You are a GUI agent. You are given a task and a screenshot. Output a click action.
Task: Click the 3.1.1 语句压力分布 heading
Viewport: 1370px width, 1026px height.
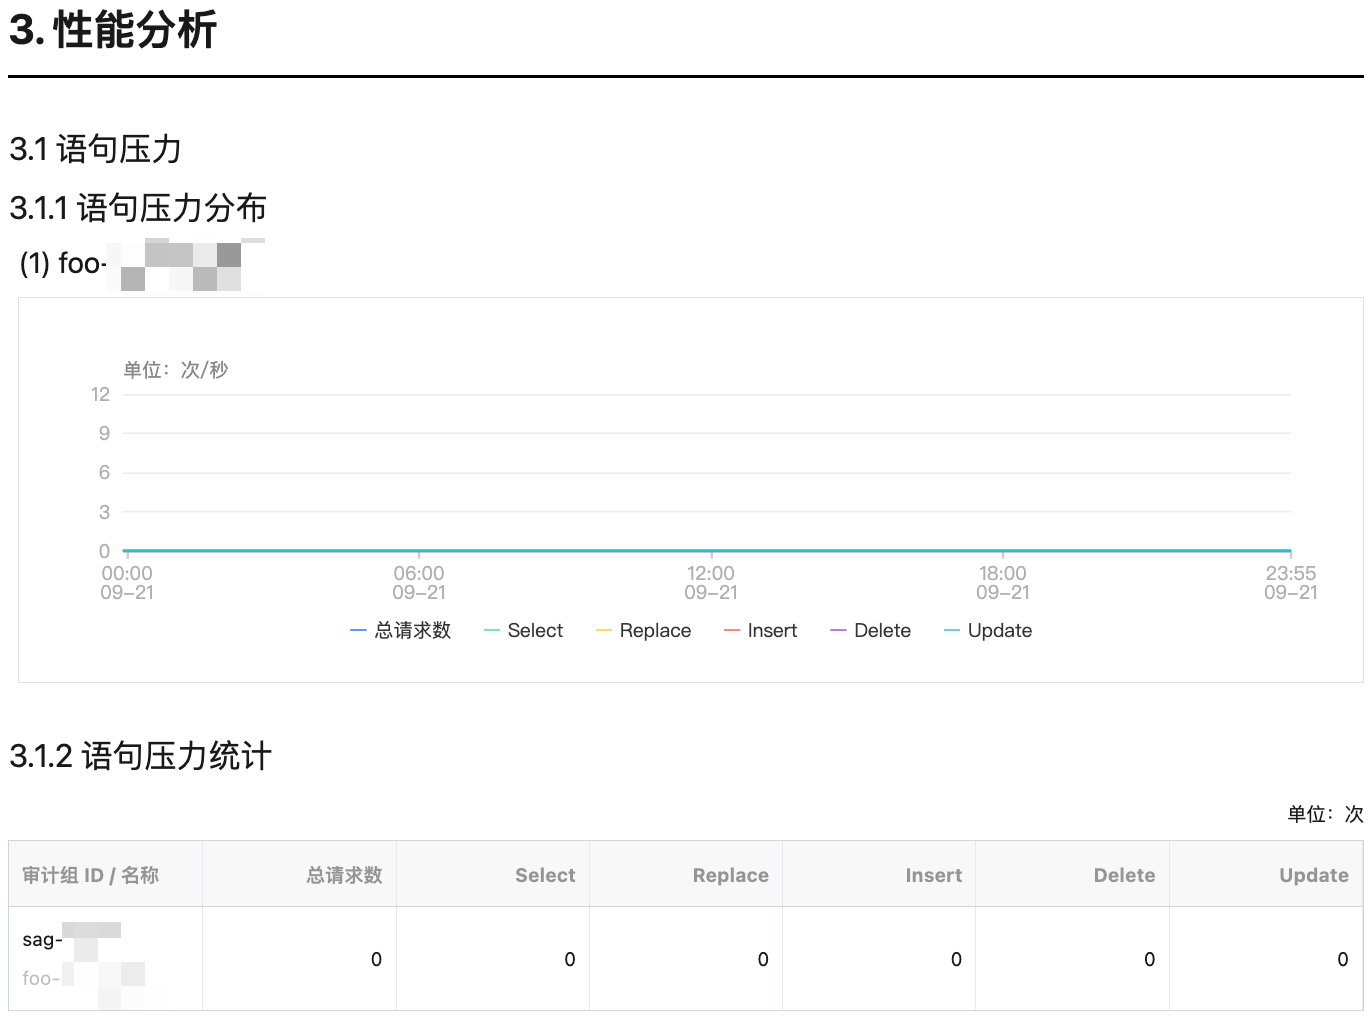(x=138, y=208)
